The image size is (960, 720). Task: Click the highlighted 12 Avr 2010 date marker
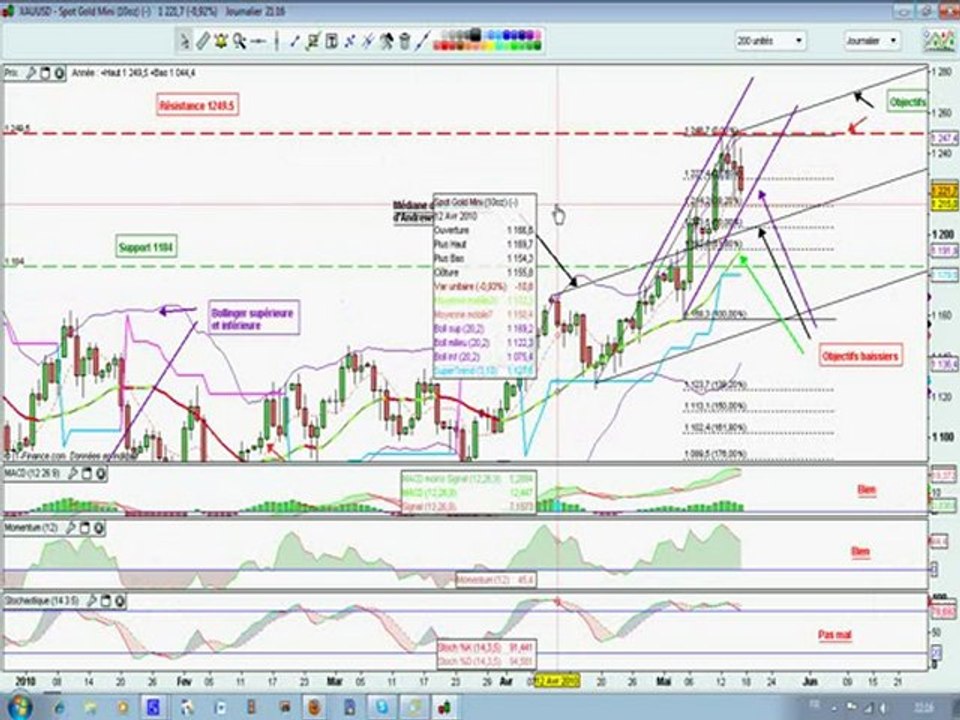[557, 681]
